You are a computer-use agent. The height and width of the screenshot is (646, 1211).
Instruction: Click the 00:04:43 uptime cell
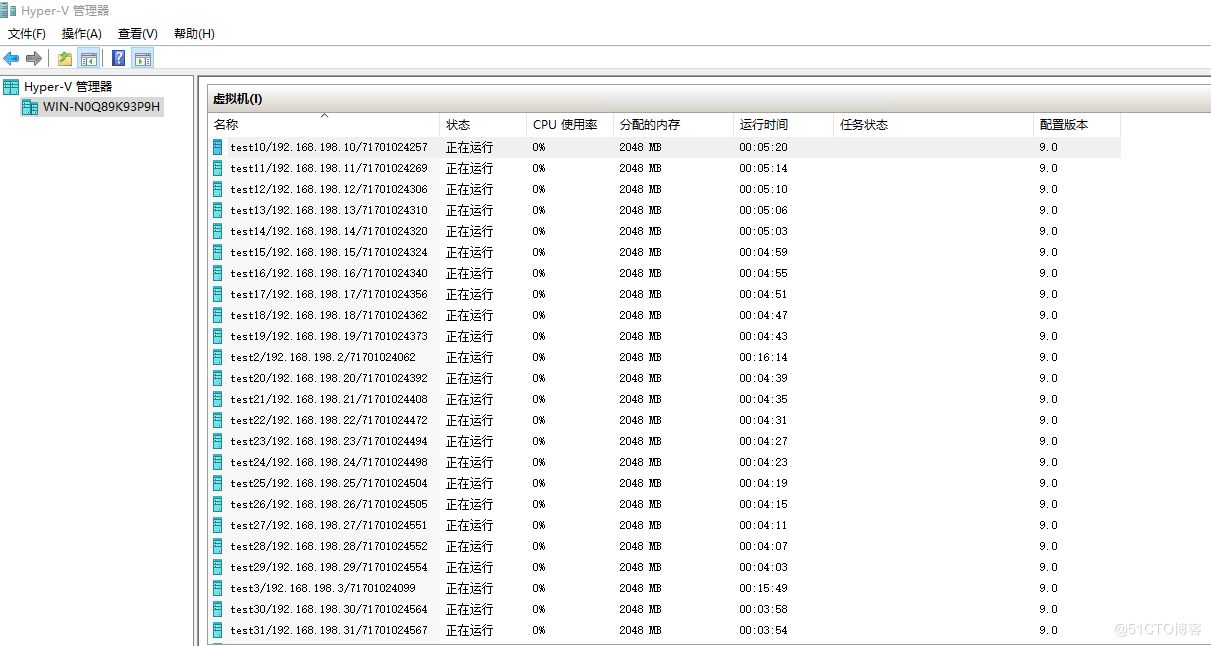tap(763, 336)
